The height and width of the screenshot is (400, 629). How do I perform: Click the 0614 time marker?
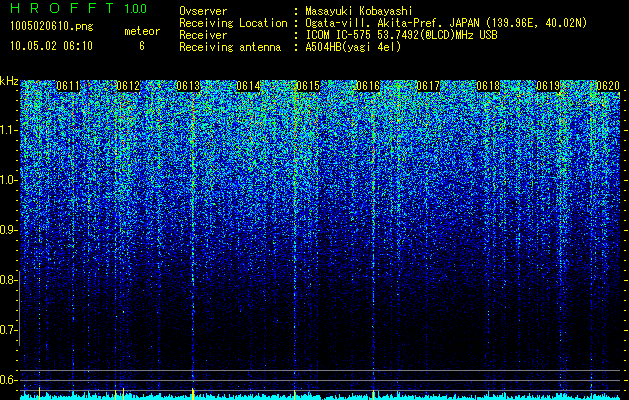[248, 86]
